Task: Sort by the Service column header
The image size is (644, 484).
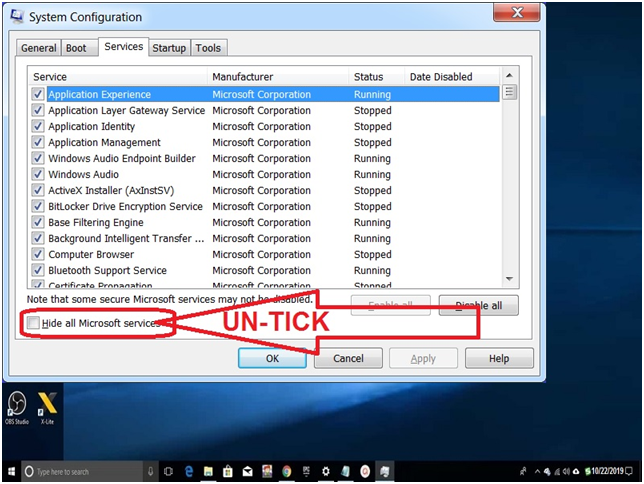Action: 118,77
